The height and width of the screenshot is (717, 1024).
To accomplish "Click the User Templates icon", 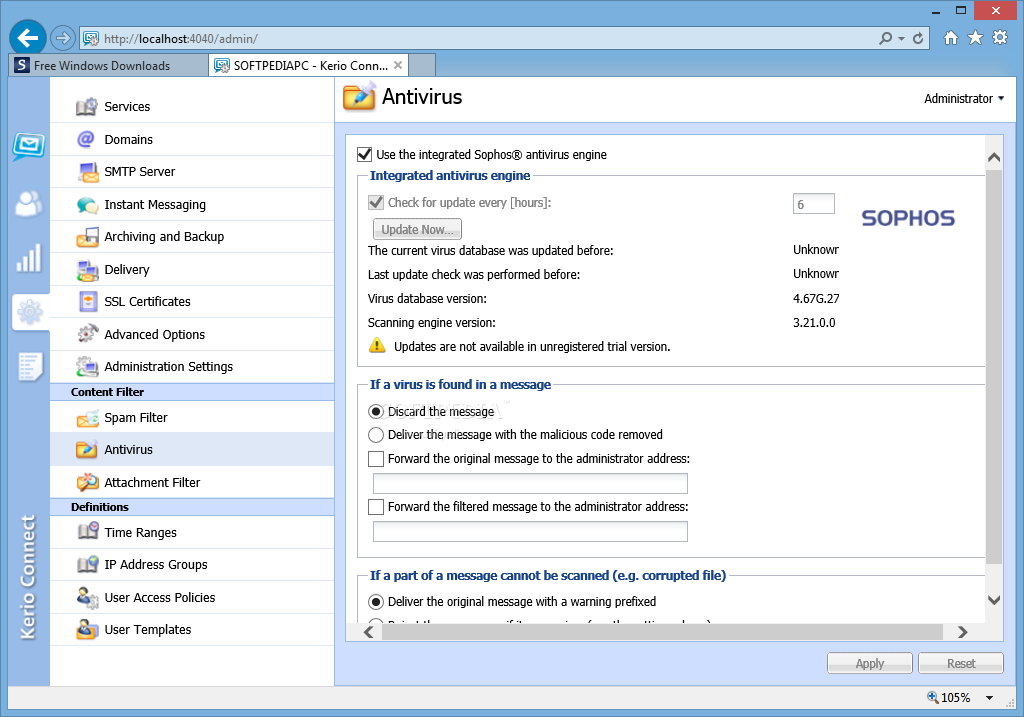I will (x=88, y=629).
